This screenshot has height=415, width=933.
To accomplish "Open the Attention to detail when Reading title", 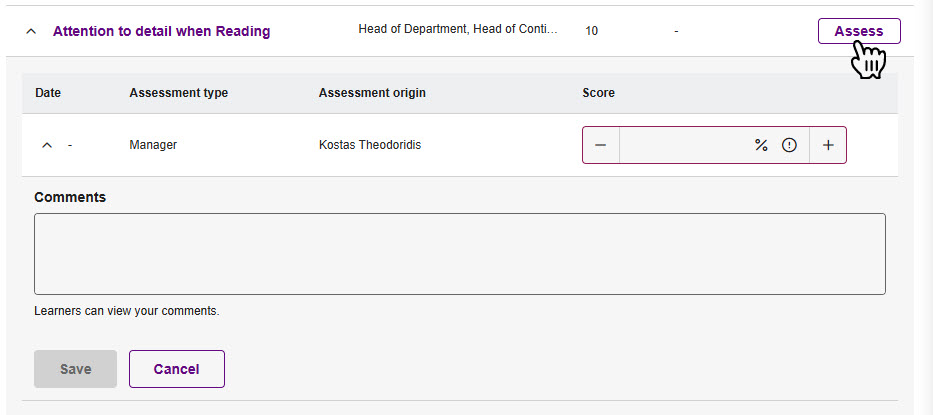I will coord(161,31).
